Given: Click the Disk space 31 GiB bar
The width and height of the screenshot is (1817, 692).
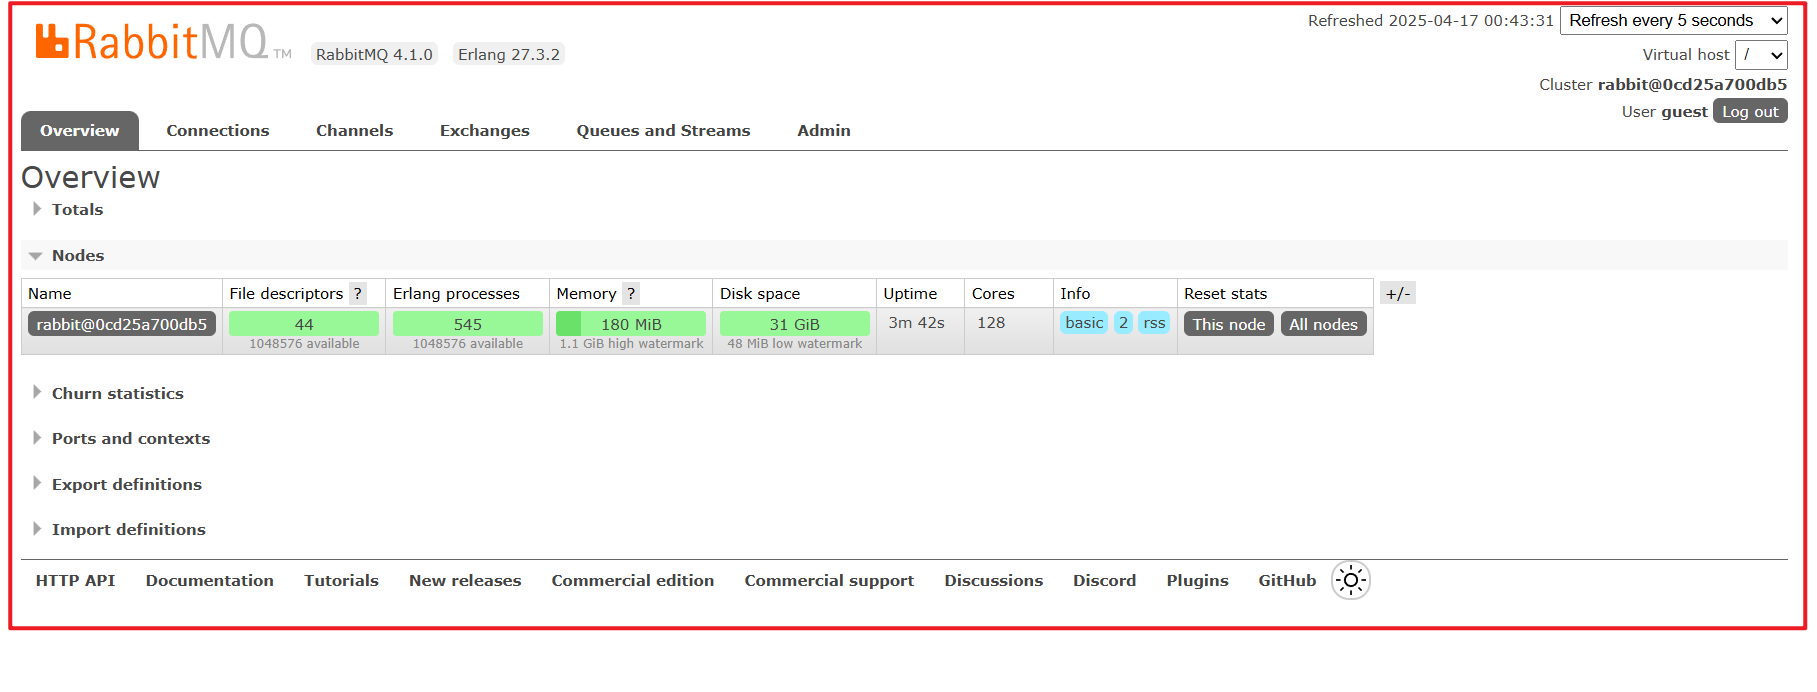Looking at the screenshot, I should pyautogui.click(x=794, y=324).
